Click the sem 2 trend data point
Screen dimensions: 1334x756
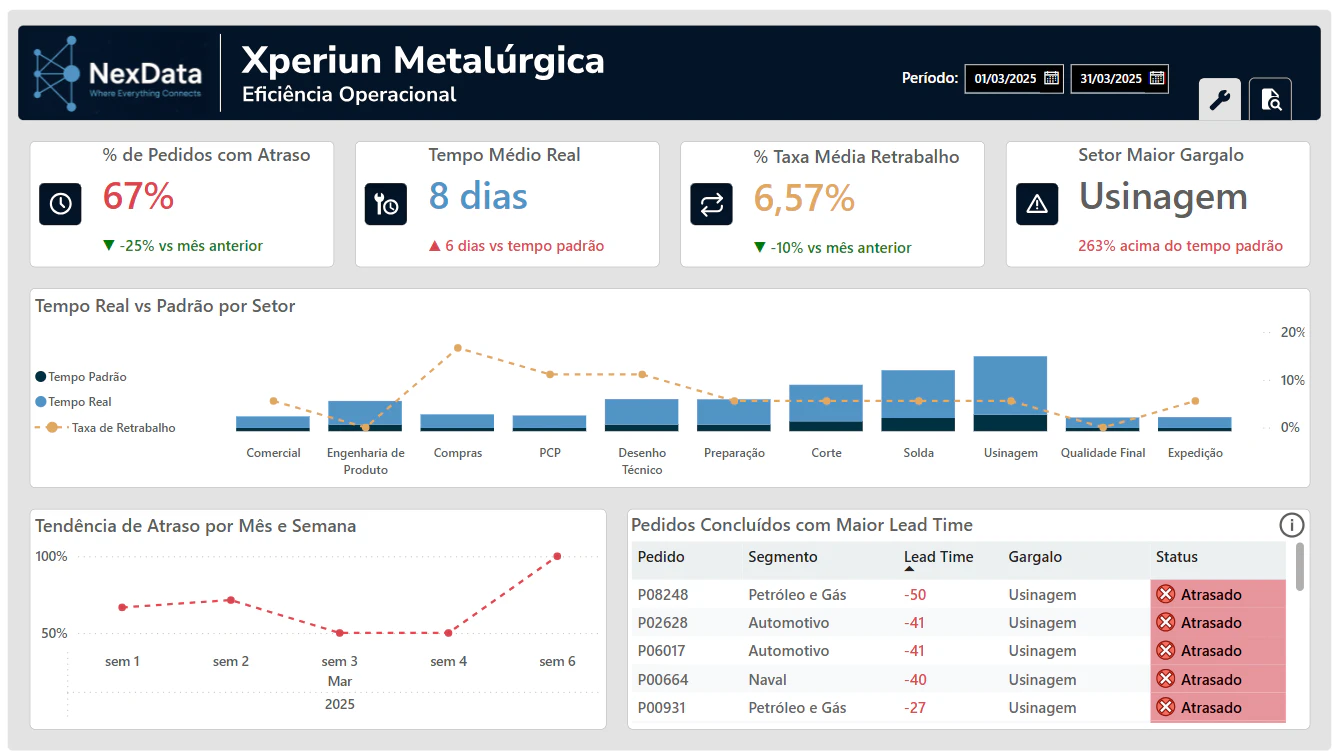(x=231, y=600)
